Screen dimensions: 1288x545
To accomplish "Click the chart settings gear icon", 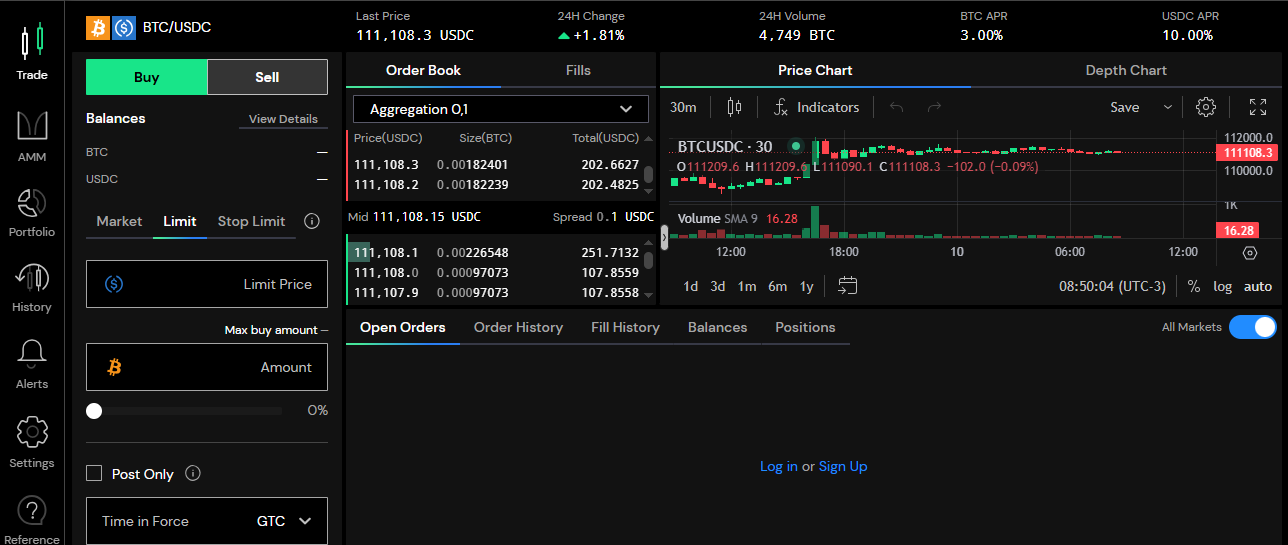I will (x=1206, y=107).
